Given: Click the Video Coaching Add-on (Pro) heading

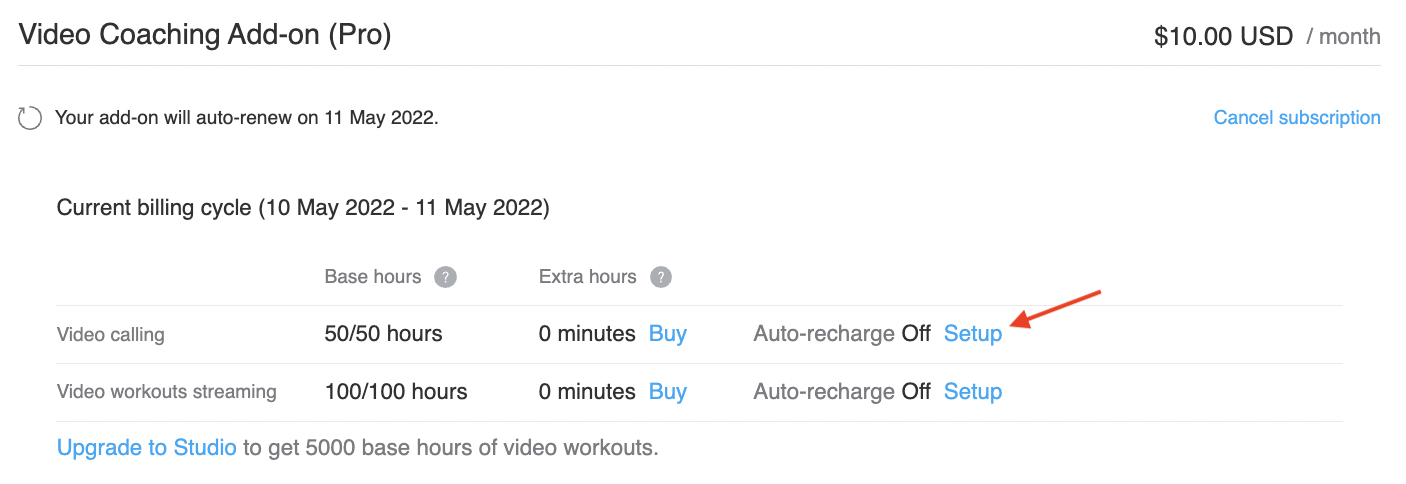Looking at the screenshot, I should click(205, 35).
